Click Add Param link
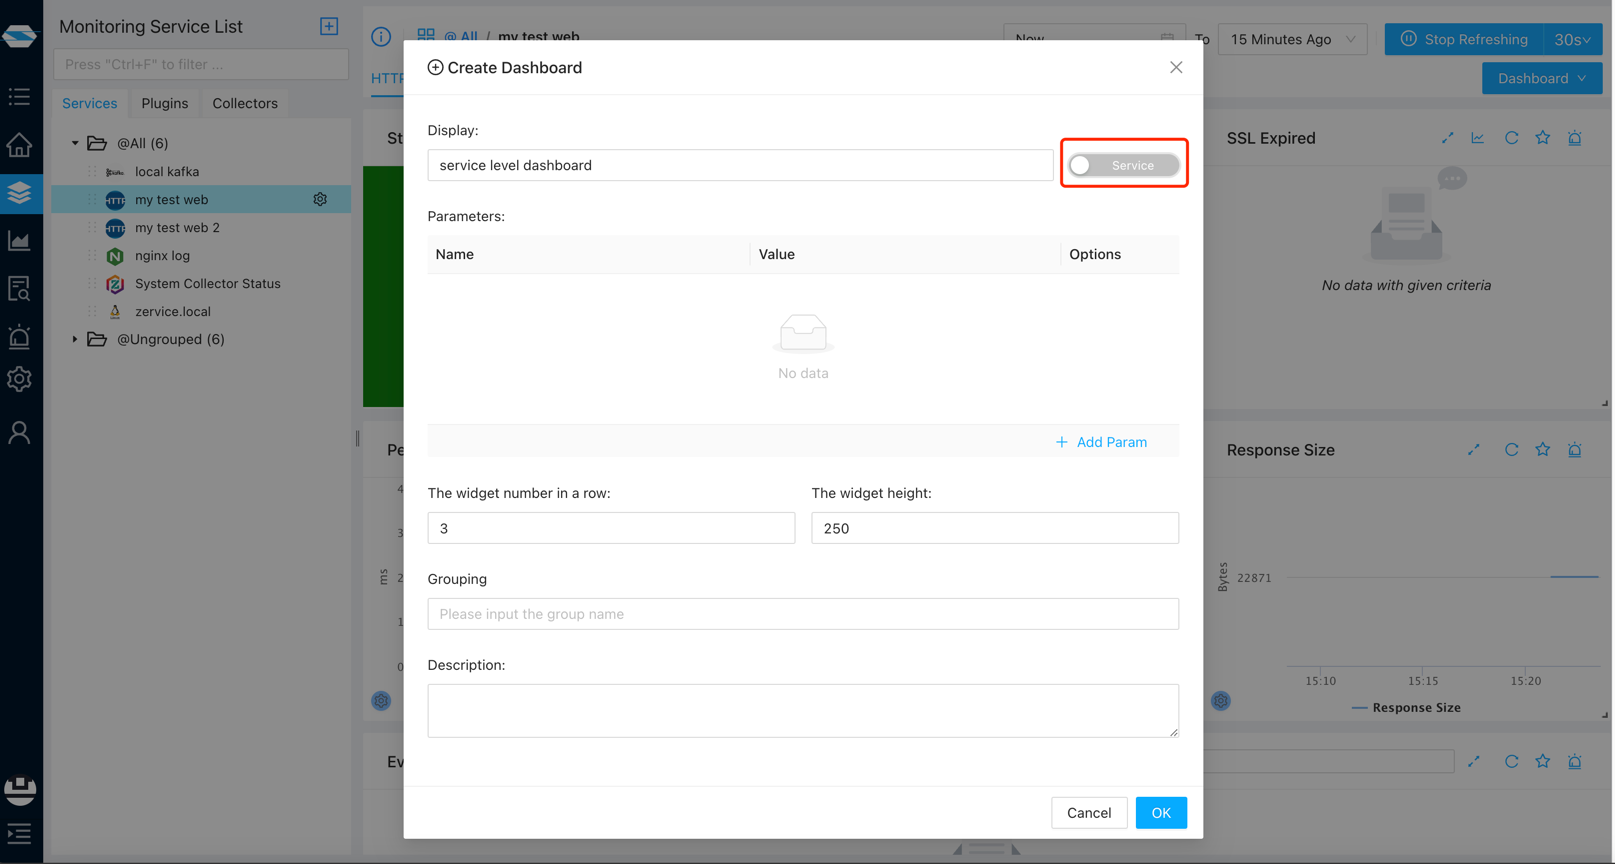The image size is (1615, 864). pyautogui.click(x=1101, y=442)
